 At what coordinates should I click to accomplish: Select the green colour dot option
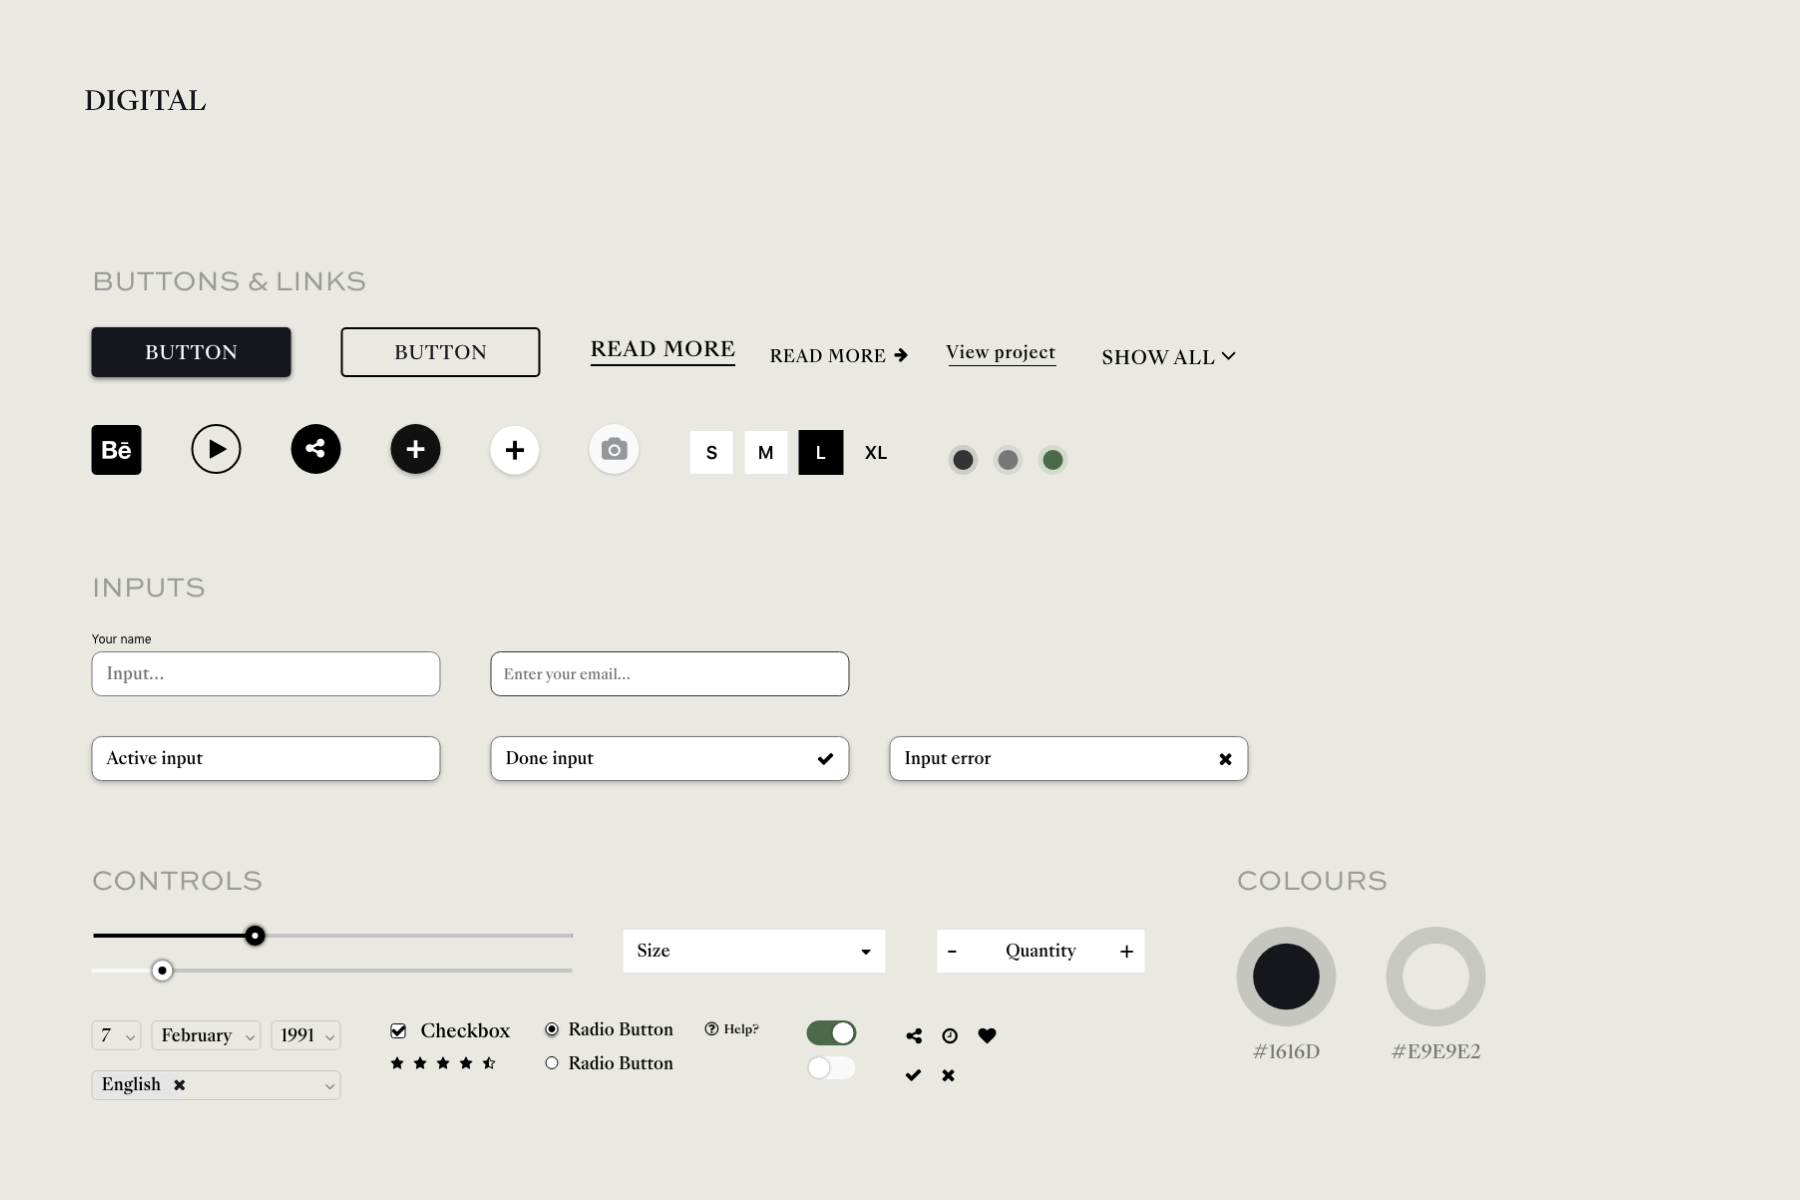click(1053, 460)
